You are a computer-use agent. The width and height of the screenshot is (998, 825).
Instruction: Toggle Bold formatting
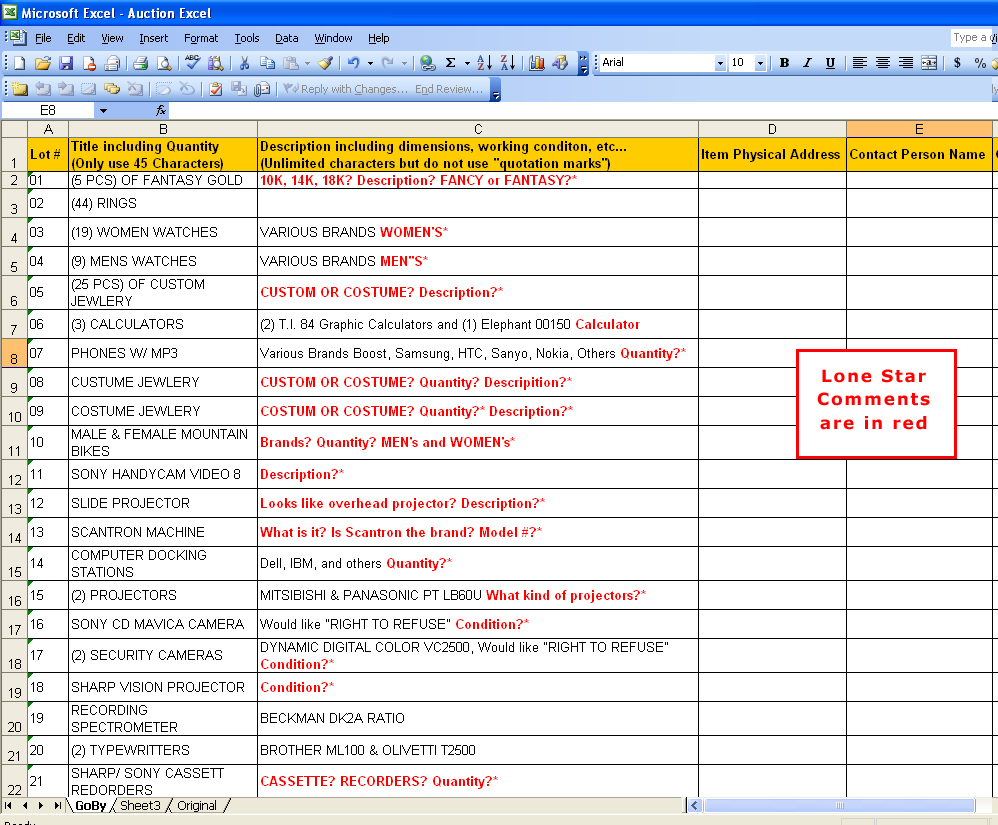(x=784, y=63)
